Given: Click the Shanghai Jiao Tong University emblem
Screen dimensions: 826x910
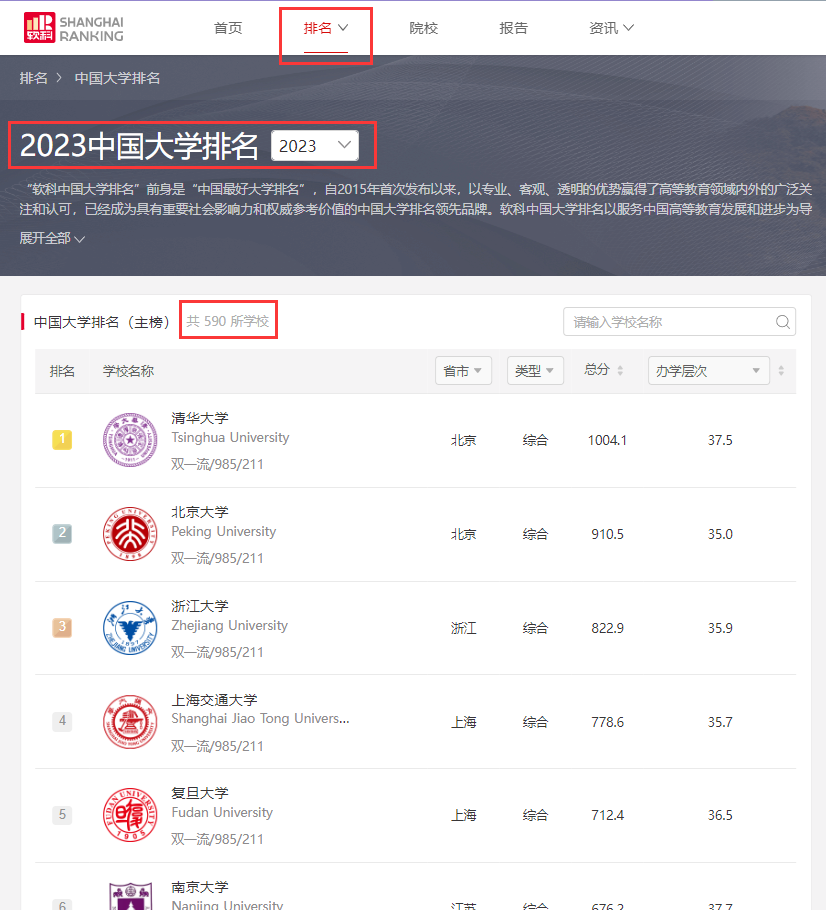Looking at the screenshot, I should 130,722.
